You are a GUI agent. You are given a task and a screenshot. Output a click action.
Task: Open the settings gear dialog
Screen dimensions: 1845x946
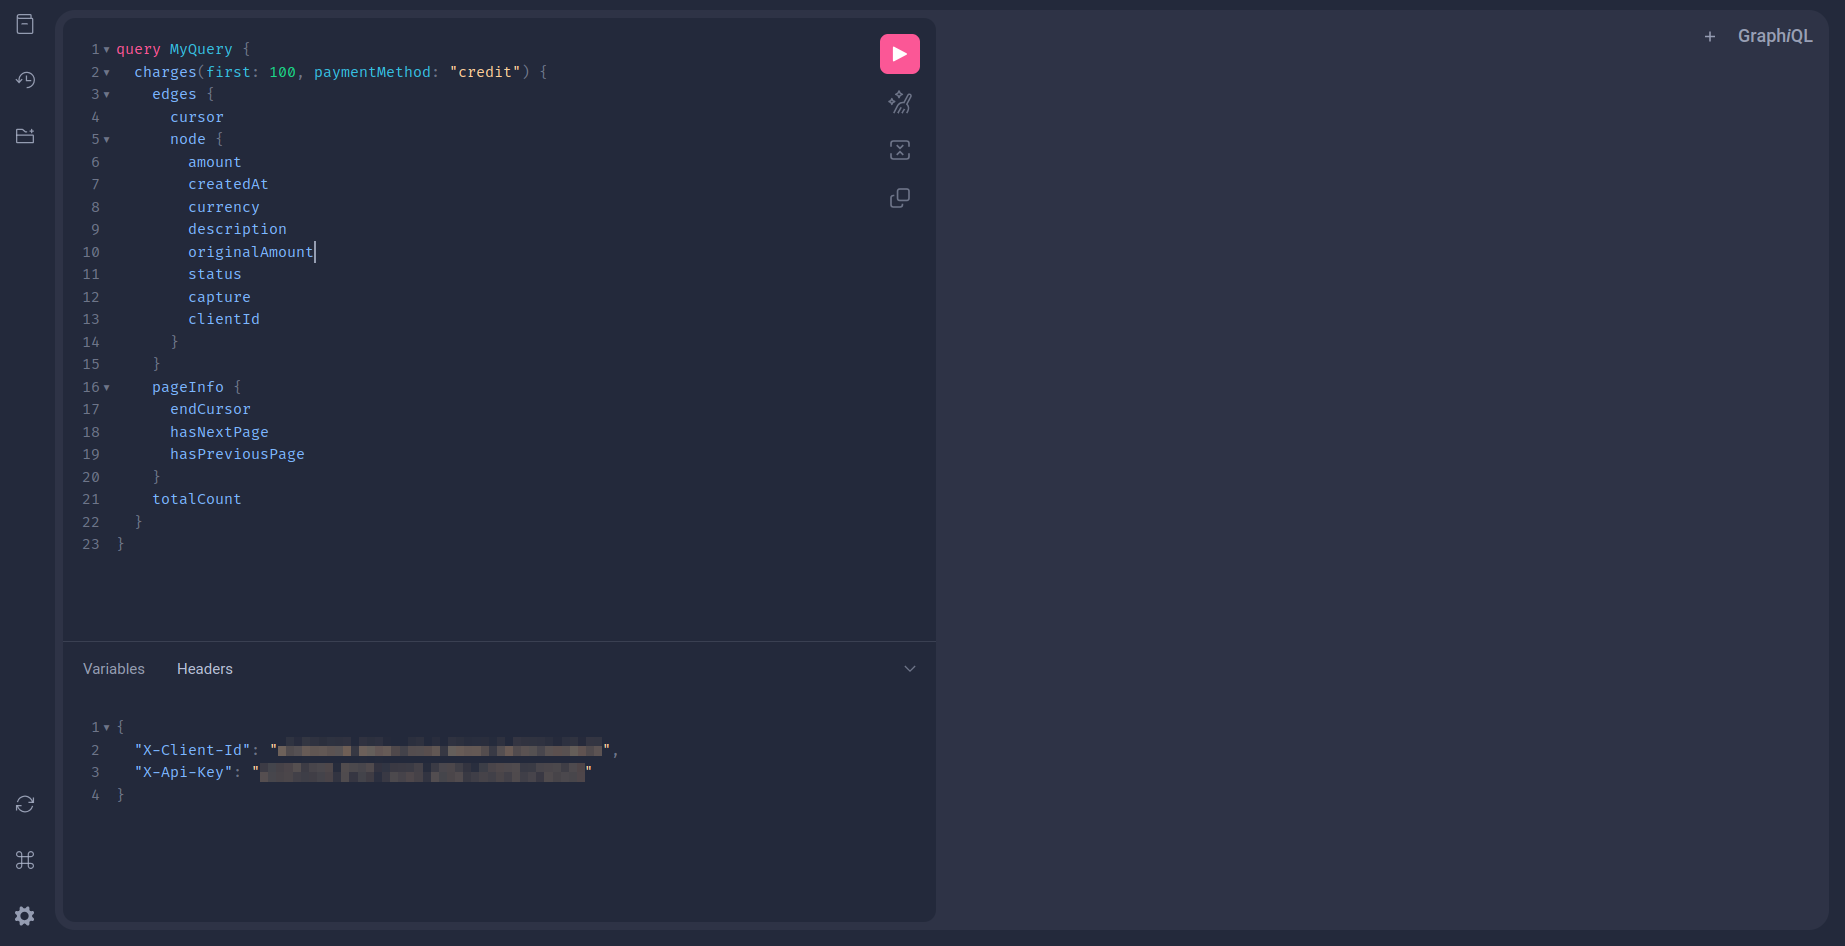(25, 916)
